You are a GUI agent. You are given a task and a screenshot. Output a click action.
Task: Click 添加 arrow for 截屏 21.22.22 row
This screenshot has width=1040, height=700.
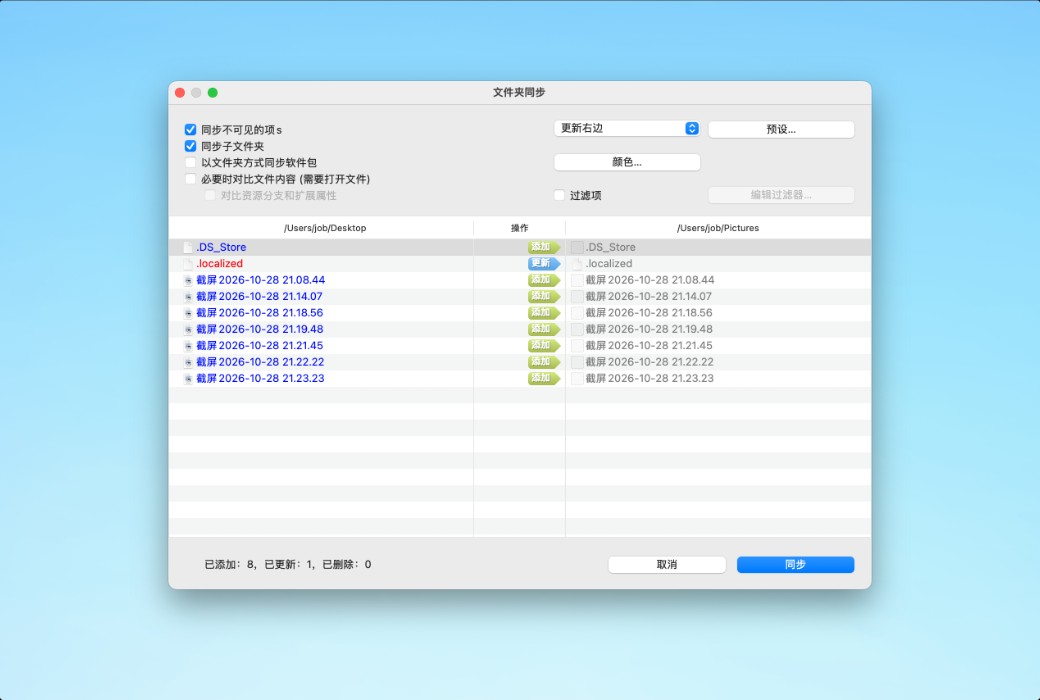[544, 362]
